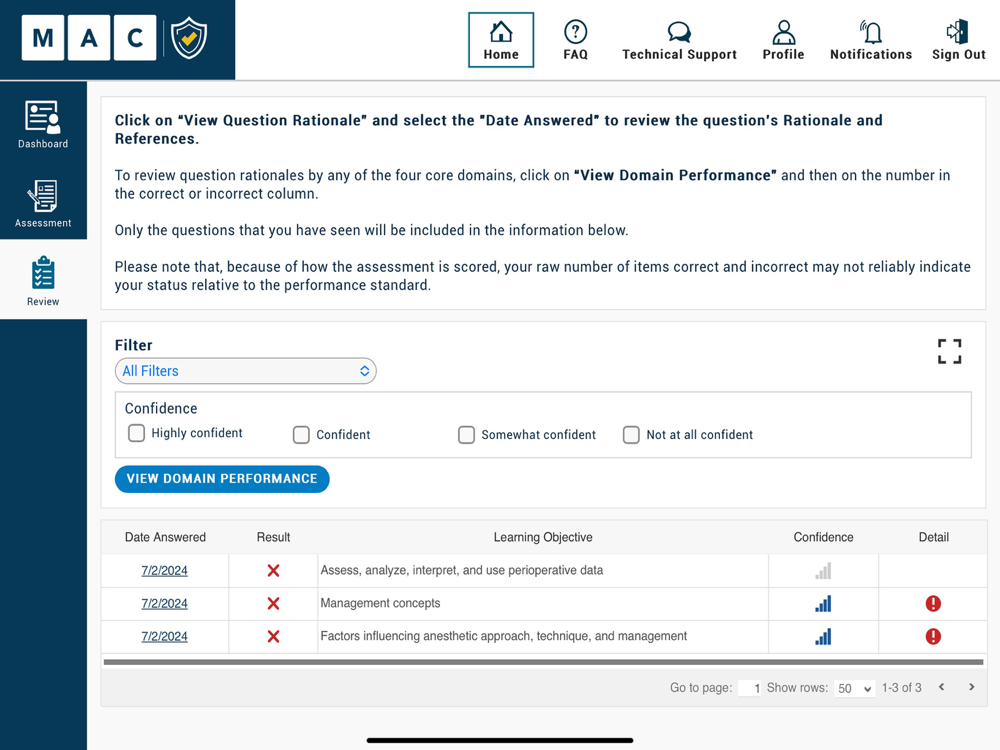This screenshot has height=750, width=1000.
Task: Open the FAQ page
Action: (575, 40)
